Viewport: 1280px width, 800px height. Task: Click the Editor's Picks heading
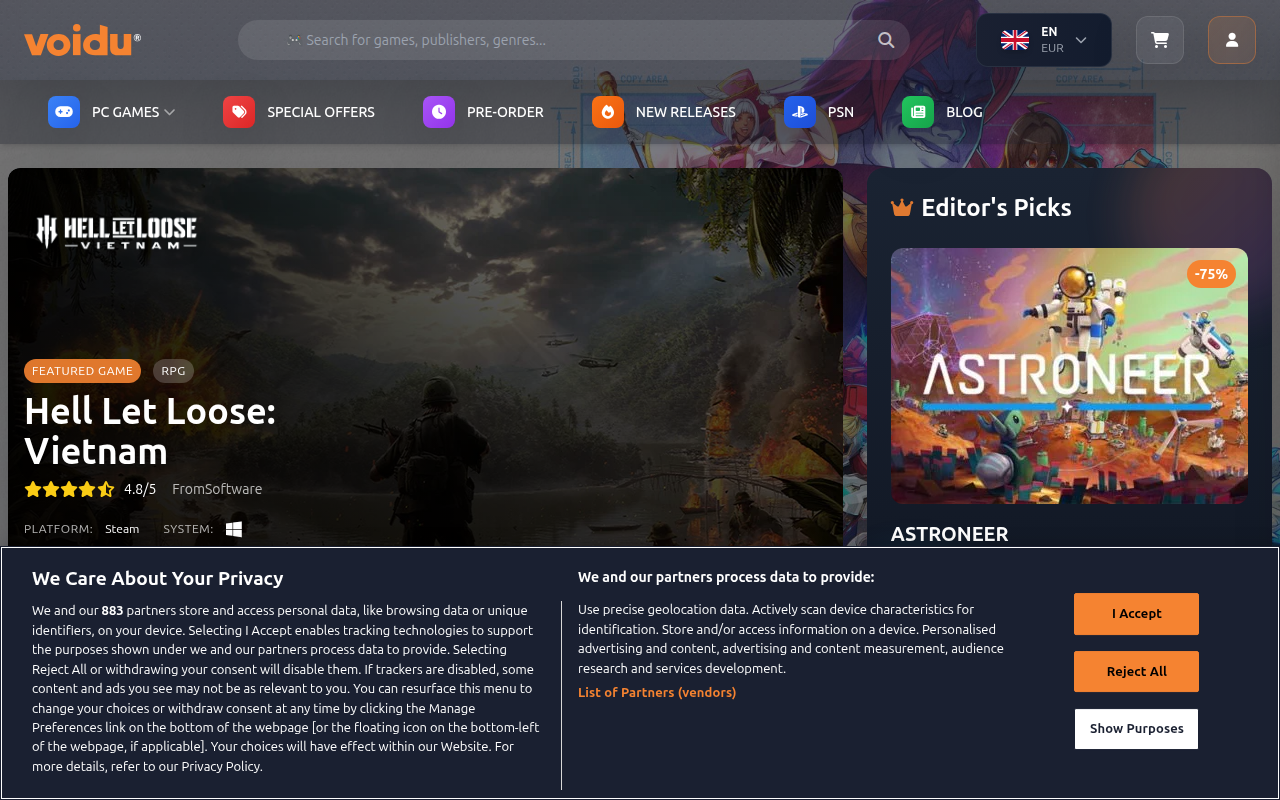996,207
